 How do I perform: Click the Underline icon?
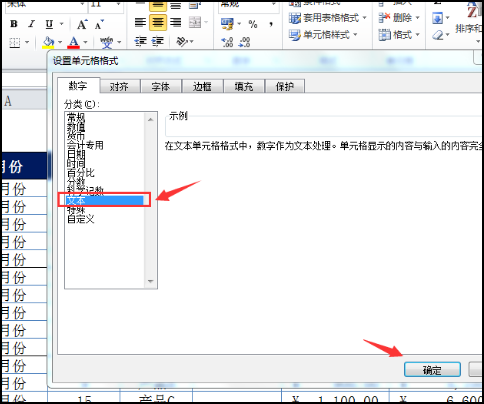coord(49,24)
